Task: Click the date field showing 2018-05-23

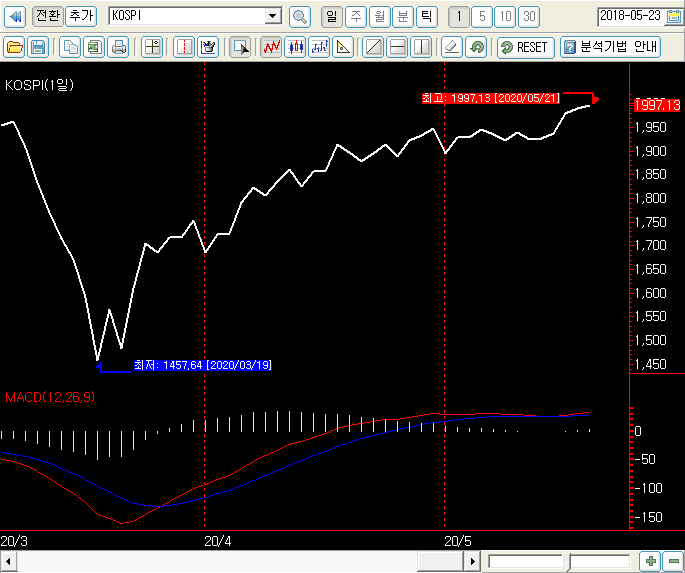Action: pos(630,16)
